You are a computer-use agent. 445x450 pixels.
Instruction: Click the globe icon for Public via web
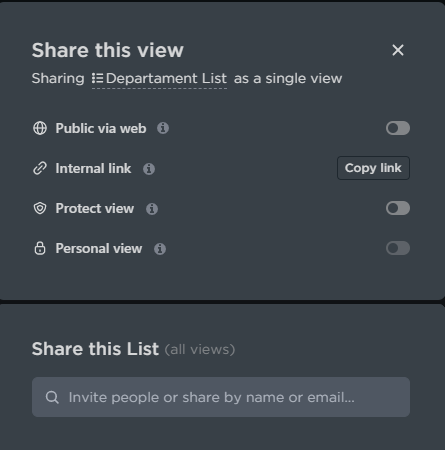(40, 128)
